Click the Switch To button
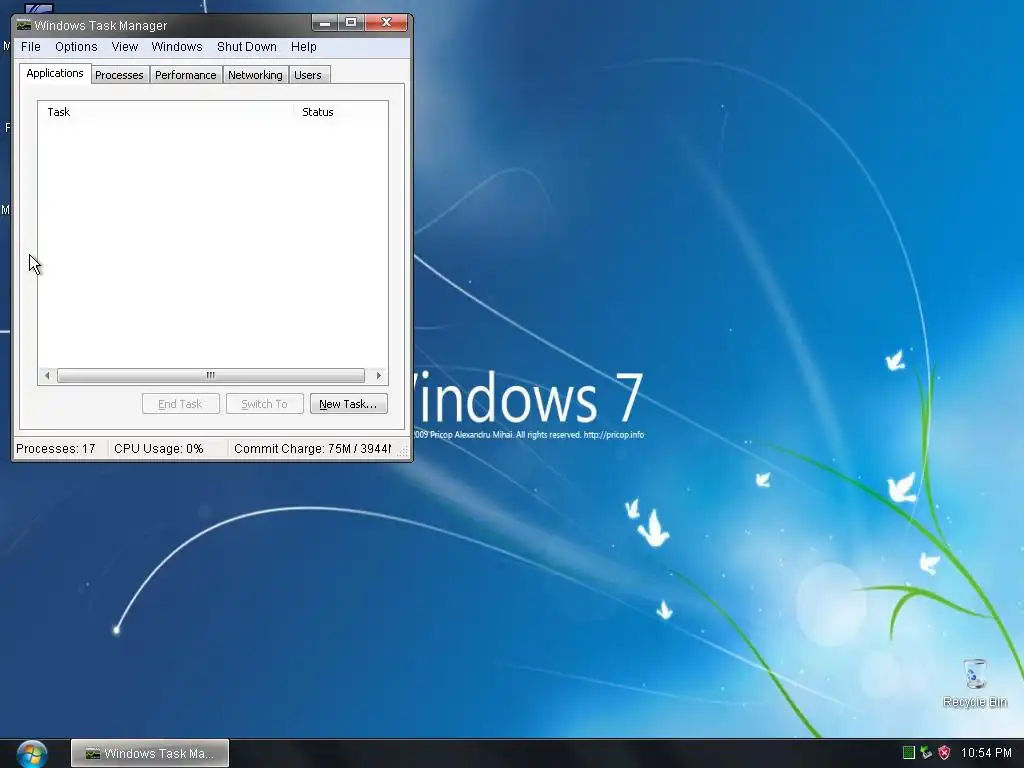Image resolution: width=1024 pixels, height=768 pixels. point(264,404)
